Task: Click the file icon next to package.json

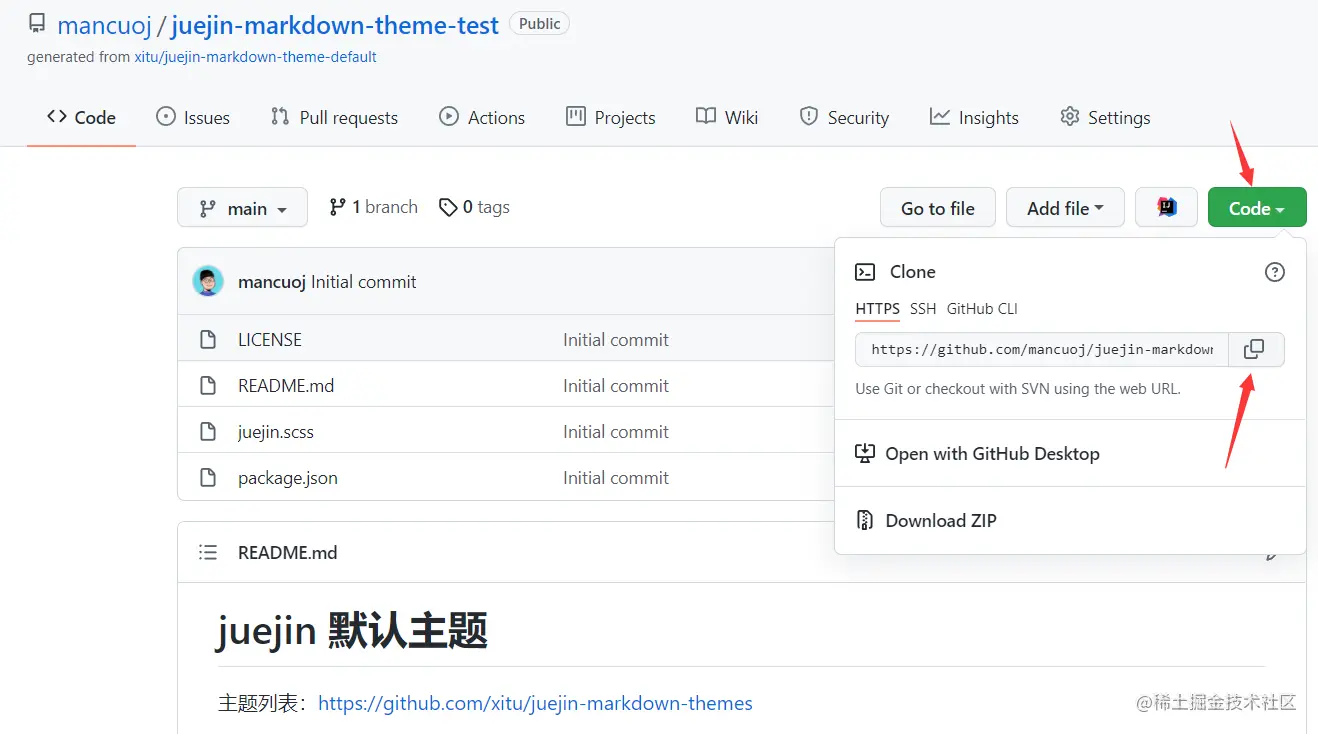Action: (208, 478)
